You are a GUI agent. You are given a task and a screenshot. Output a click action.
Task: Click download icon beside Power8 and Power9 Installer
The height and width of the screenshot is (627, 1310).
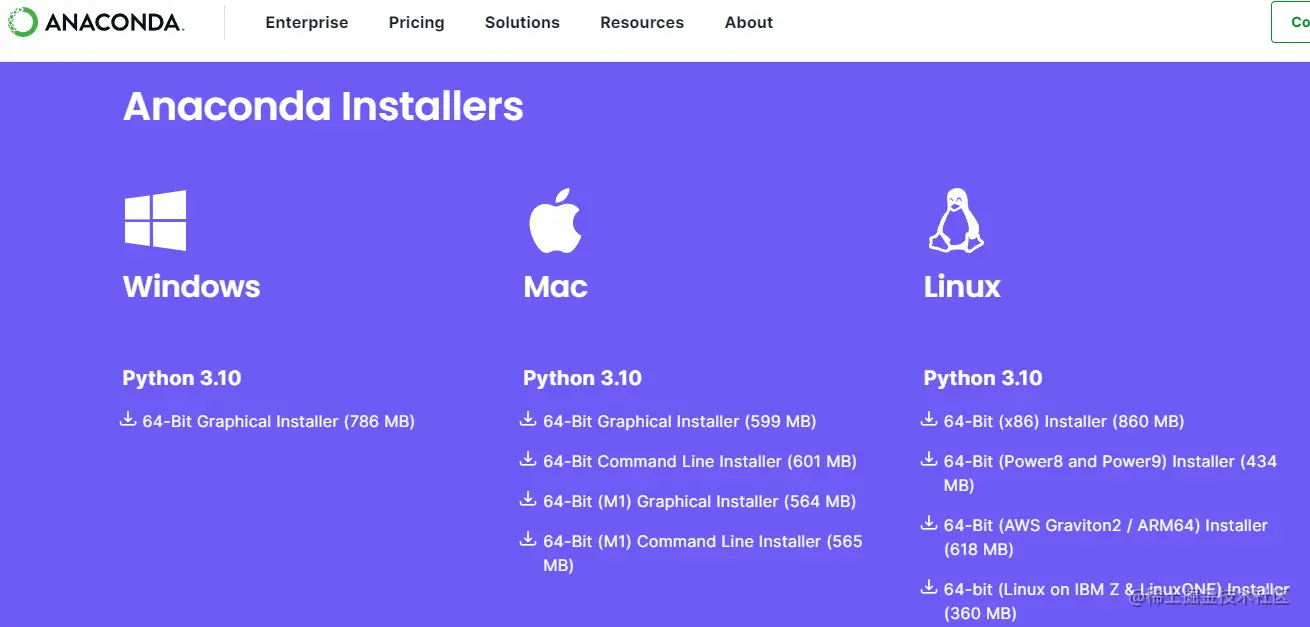tap(929, 460)
